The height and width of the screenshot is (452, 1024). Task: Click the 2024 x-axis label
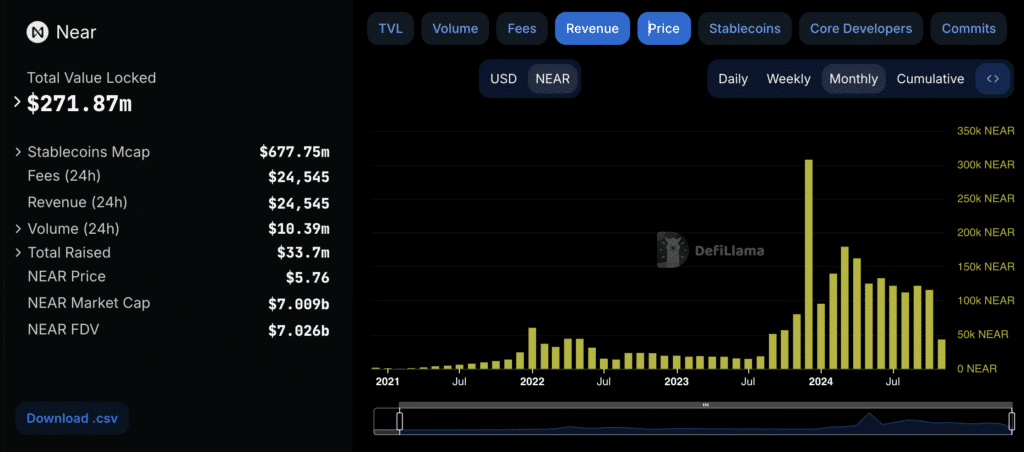[x=820, y=380]
